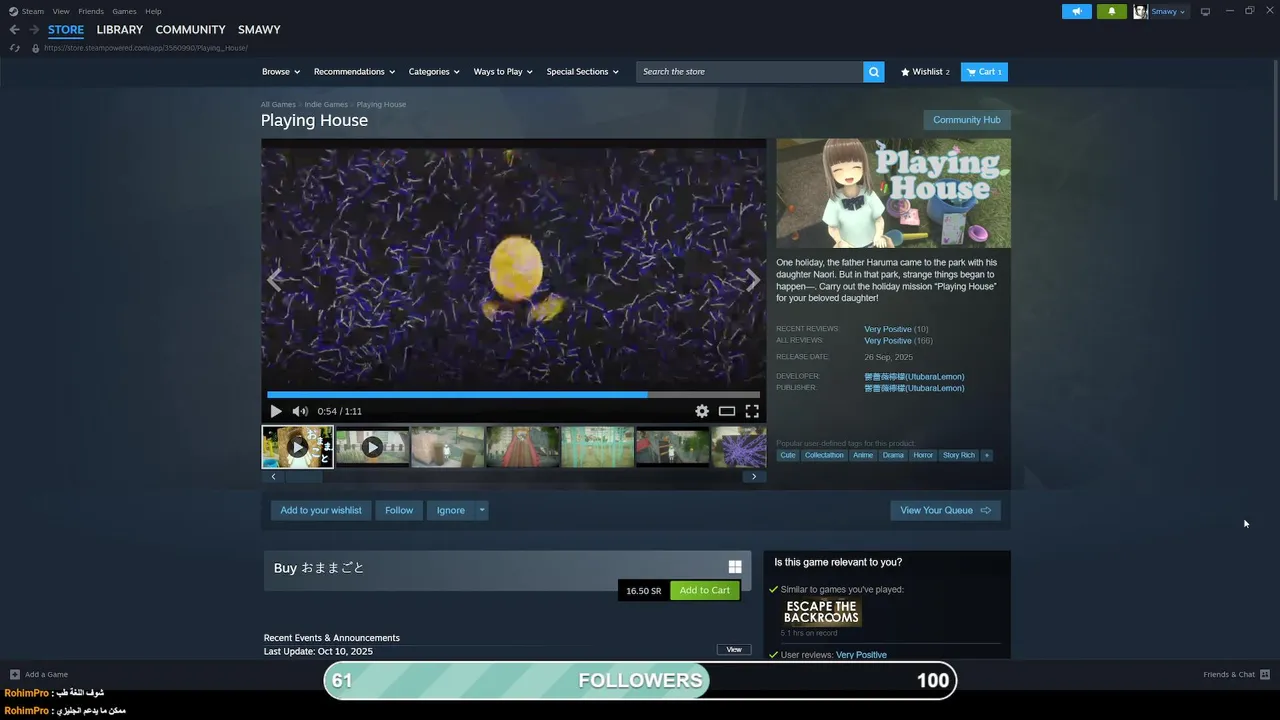
Task: Click the Horror tag
Action: pos(923,455)
